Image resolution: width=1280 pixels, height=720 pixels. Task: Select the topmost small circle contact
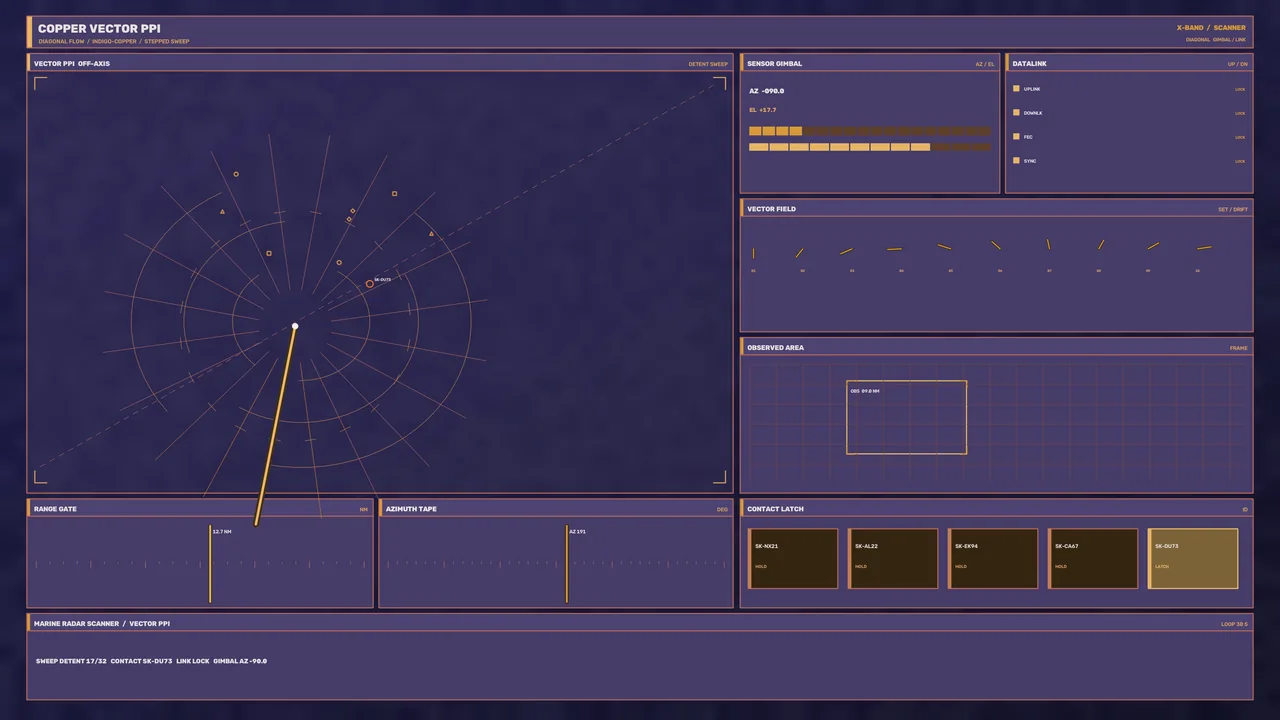click(236, 174)
